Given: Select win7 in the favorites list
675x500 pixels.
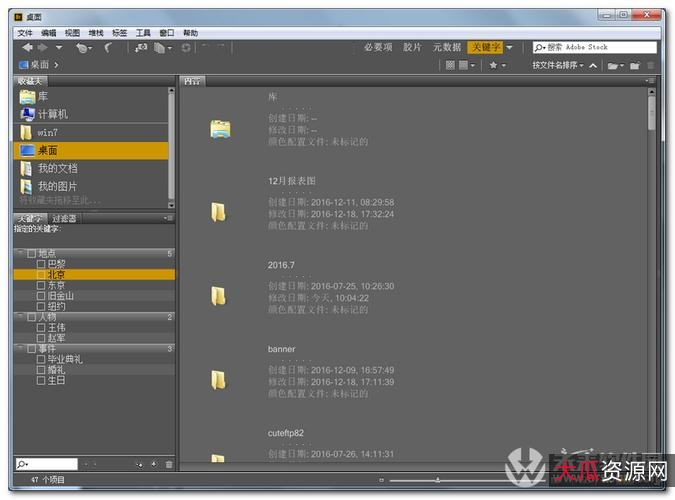Looking at the screenshot, I should pos(90,133).
